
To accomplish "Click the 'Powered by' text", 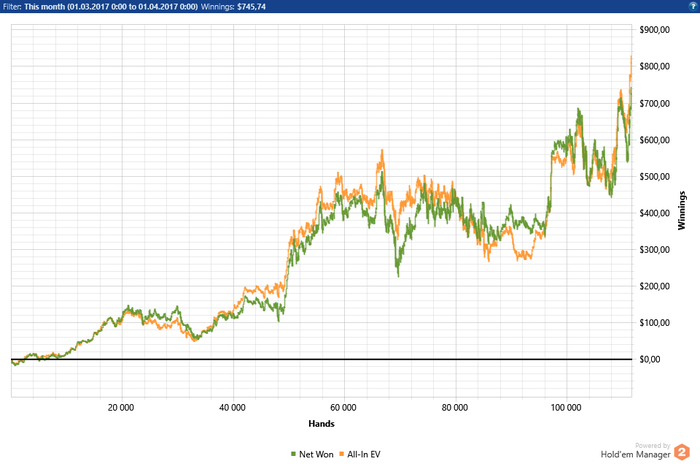I will (x=653, y=445).
